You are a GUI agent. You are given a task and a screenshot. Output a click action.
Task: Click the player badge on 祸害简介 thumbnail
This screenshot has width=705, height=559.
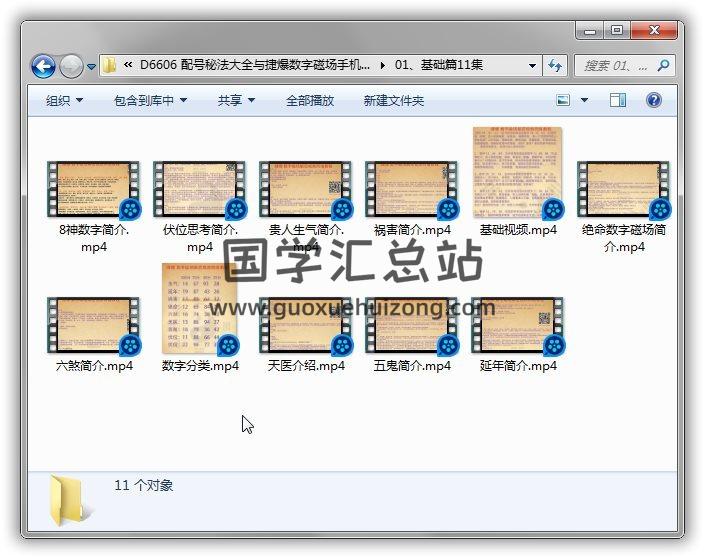[x=448, y=209]
